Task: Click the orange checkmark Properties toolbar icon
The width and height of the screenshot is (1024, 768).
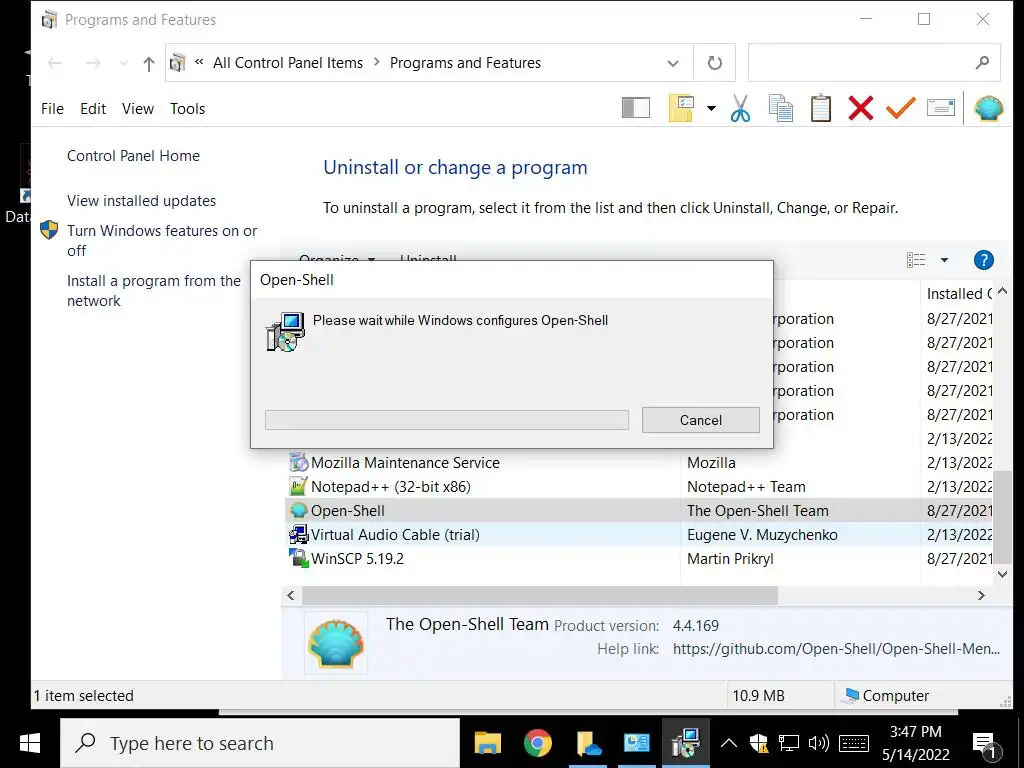Action: (x=901, y=108)
